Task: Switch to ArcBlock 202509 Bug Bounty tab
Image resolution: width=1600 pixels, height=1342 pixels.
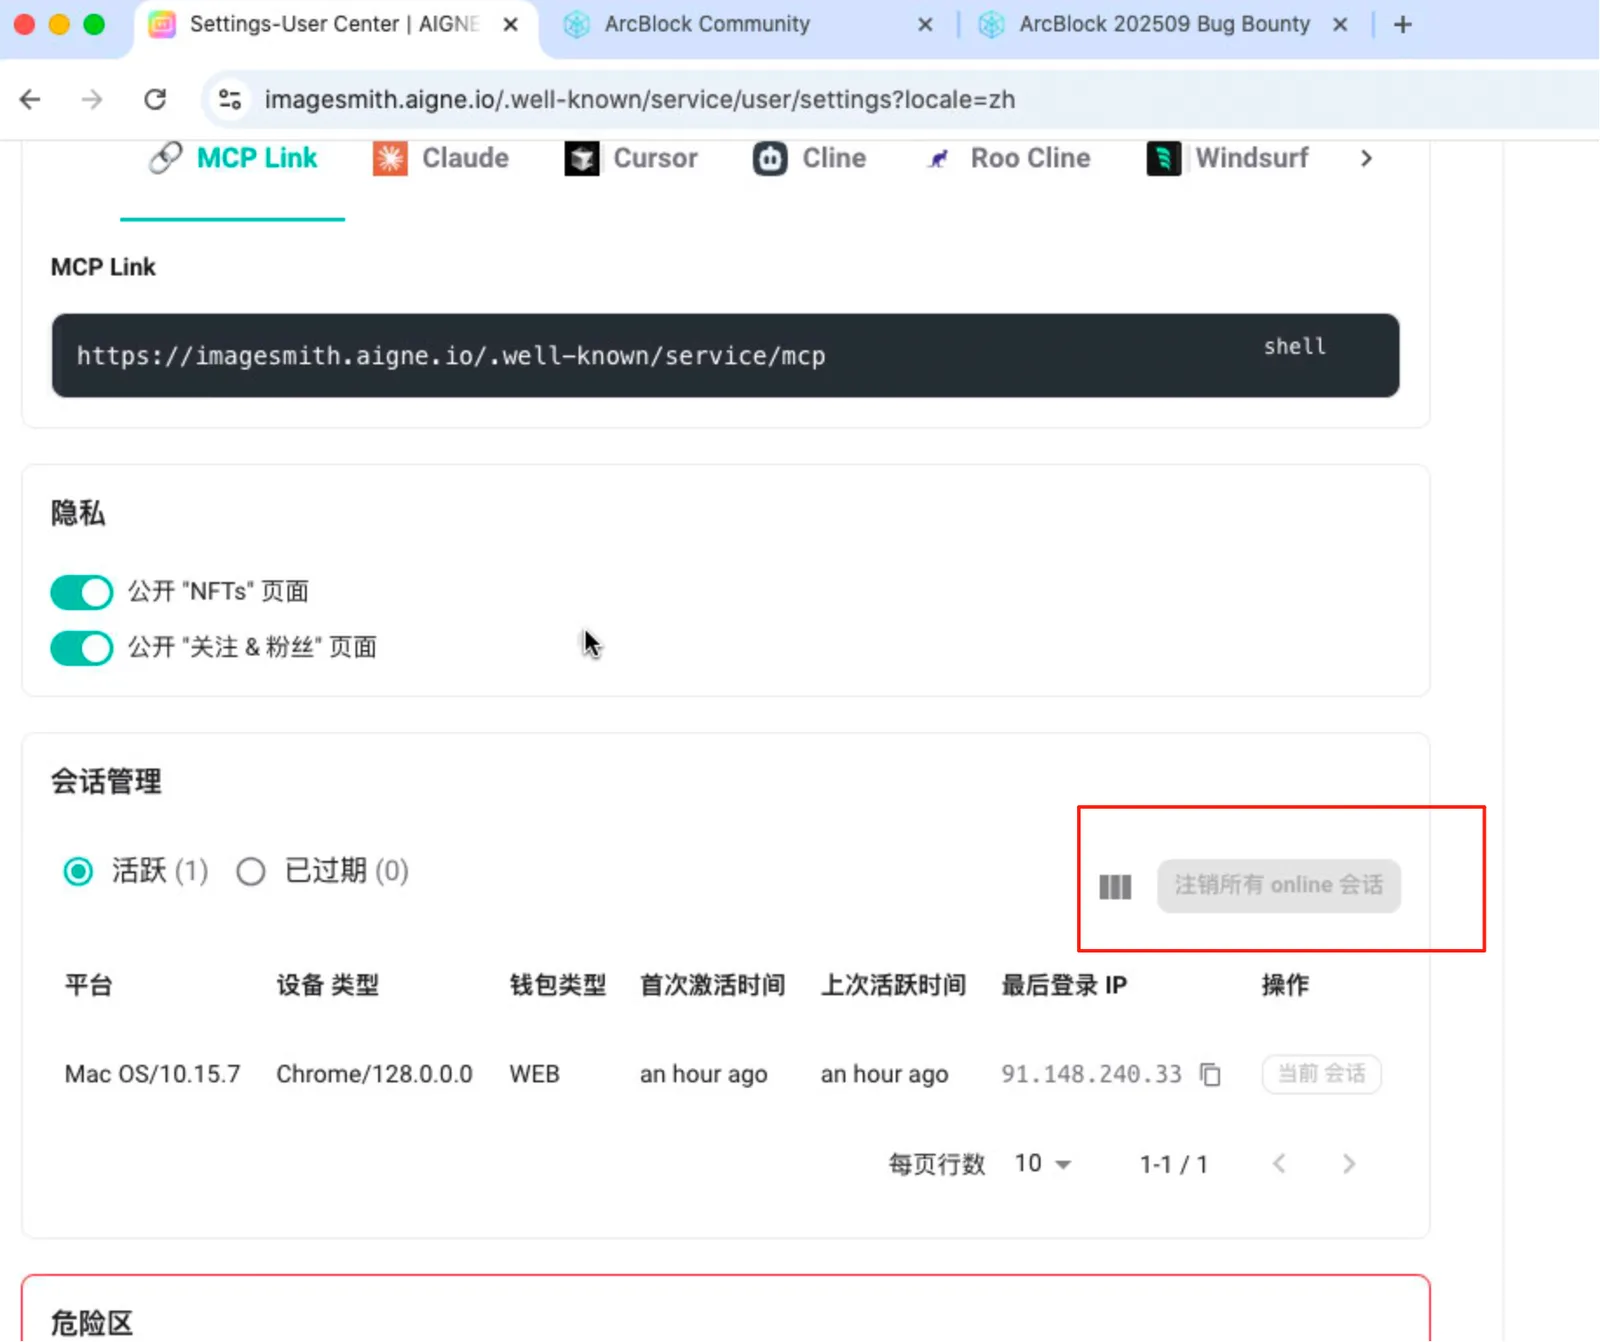Action: pyautogui.click(x=1164, y=24)
